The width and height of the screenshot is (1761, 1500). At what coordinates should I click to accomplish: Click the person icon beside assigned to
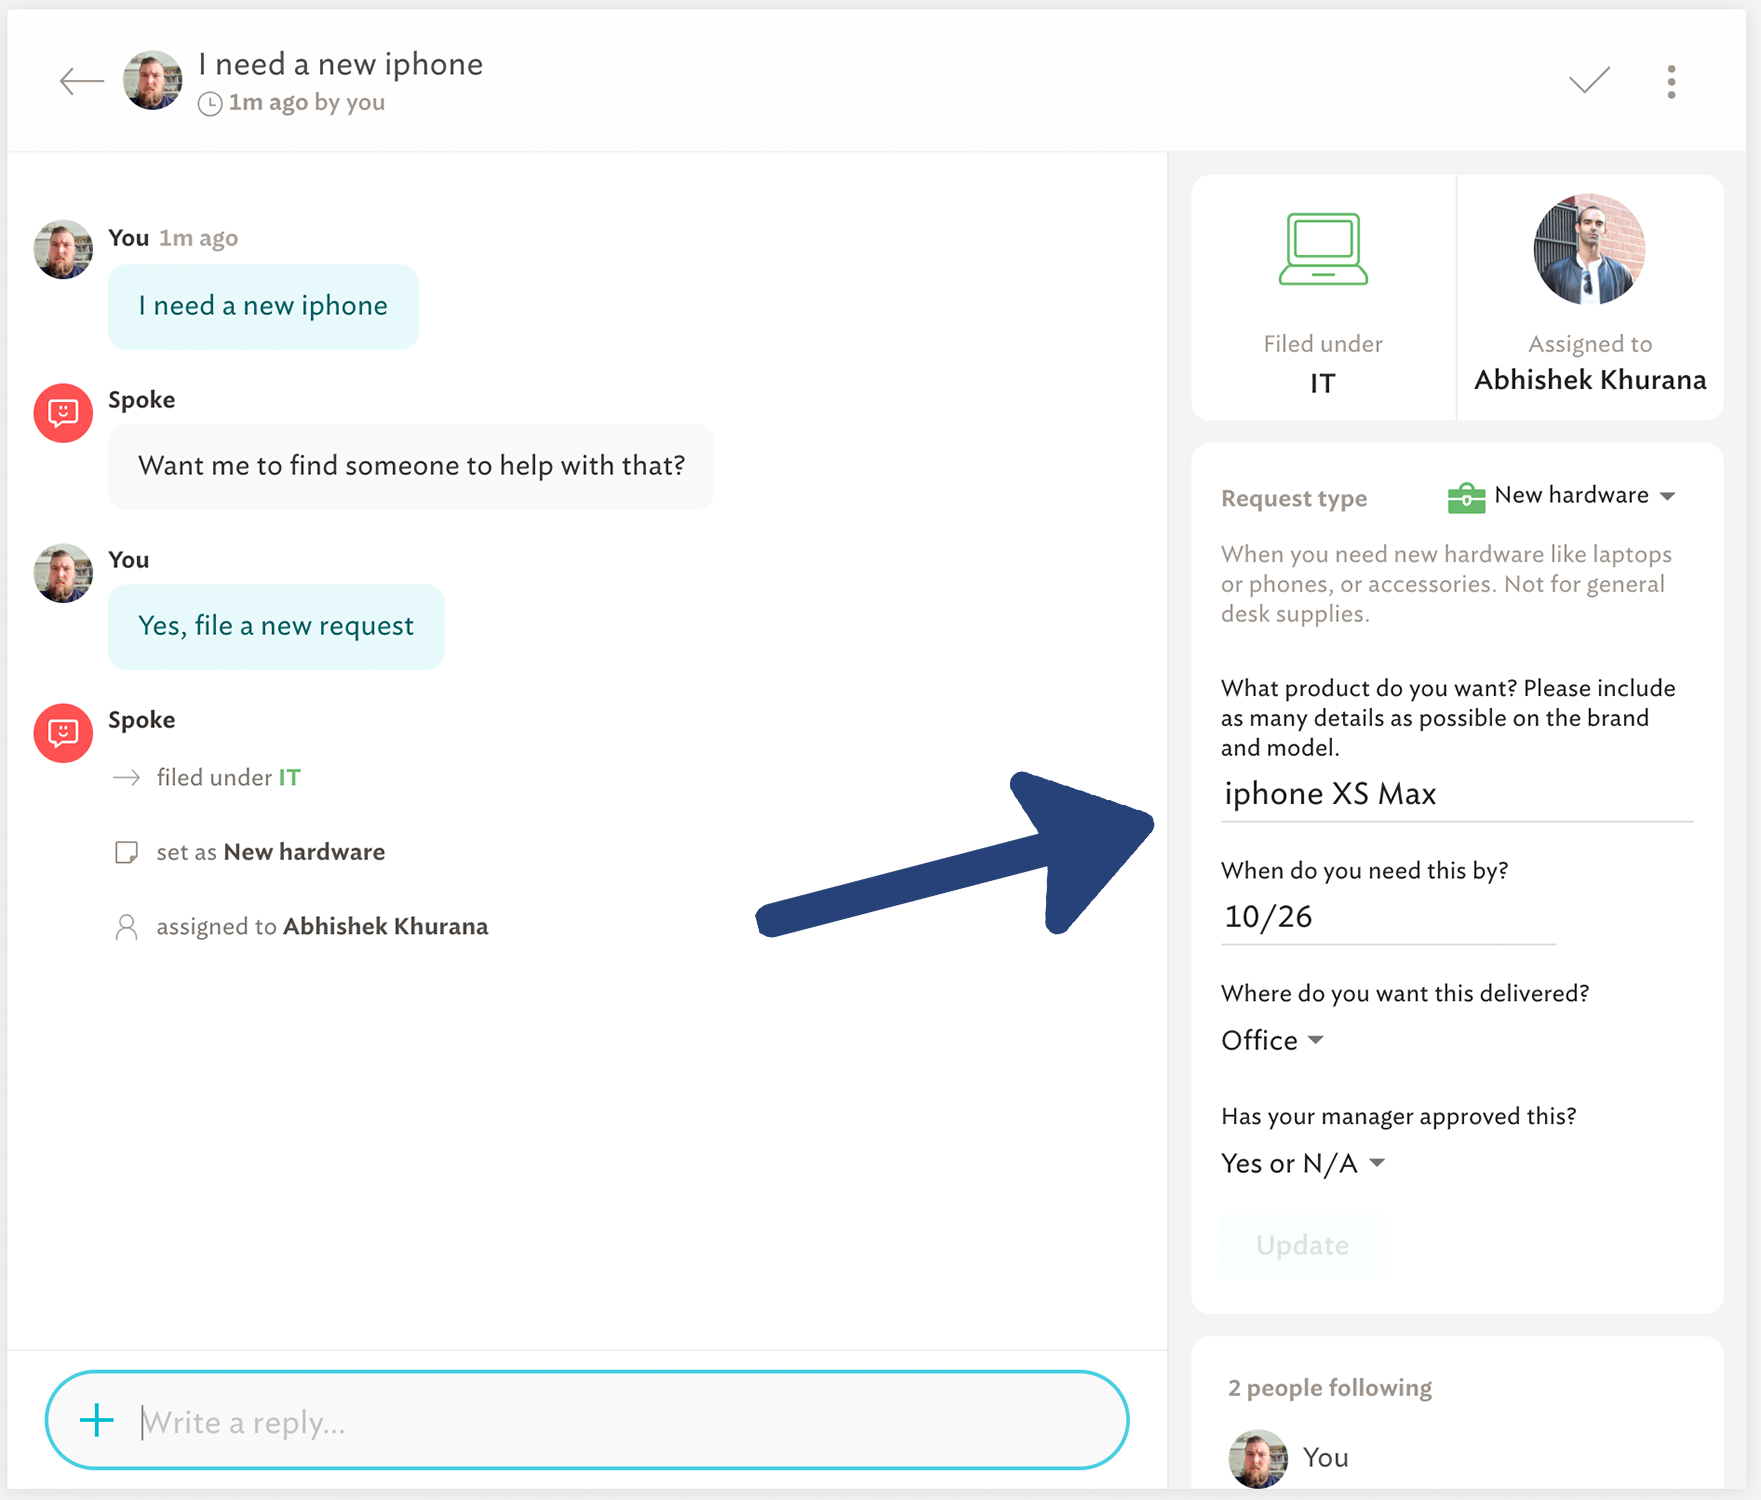tap(126, 927)
